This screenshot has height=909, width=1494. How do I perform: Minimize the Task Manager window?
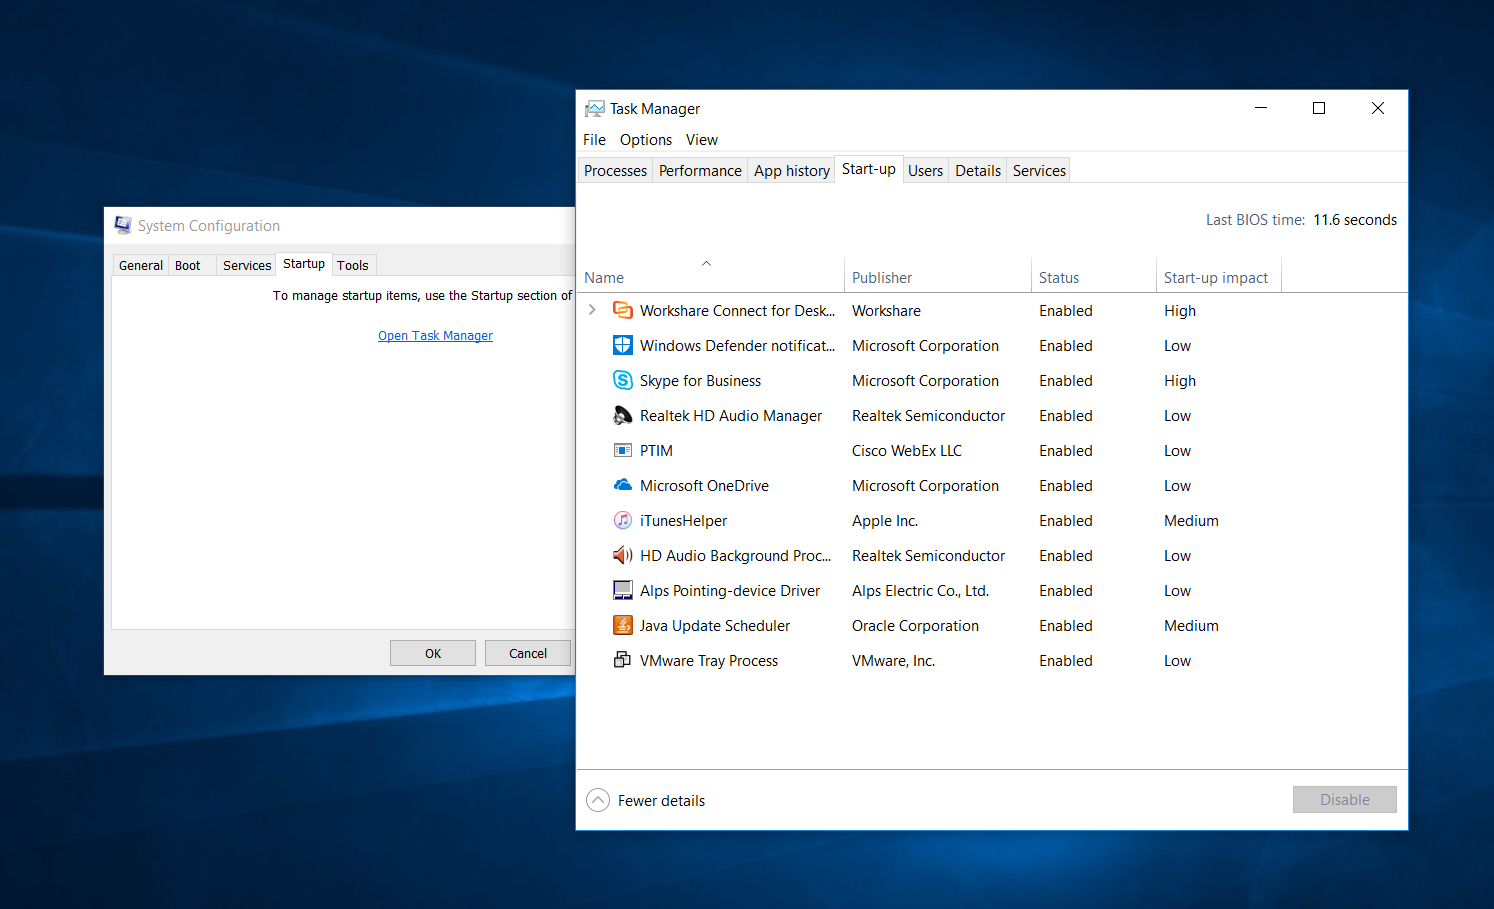point(1261,108)
